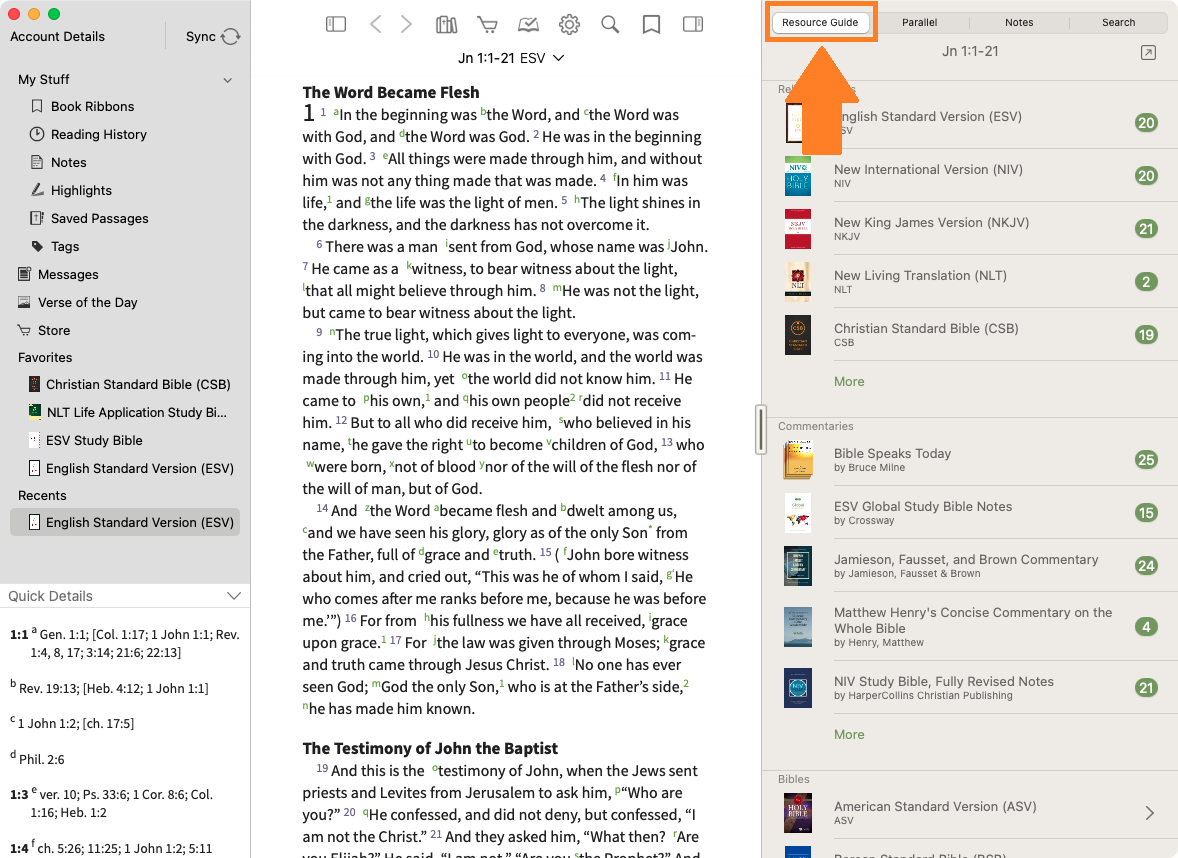Screen dimensions: 1178x858
Task: Go back with the left arrow
Action: click(x=375, y=24)
